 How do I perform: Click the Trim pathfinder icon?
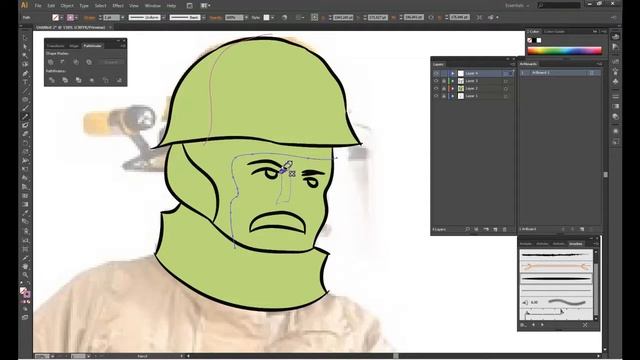point(65,80)
